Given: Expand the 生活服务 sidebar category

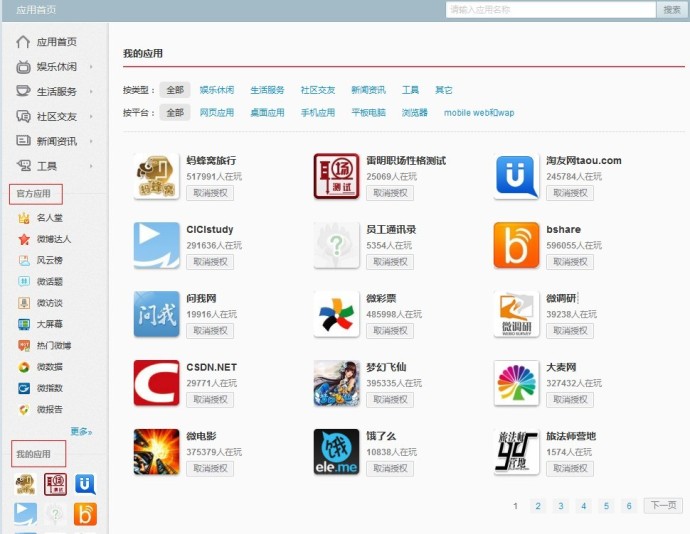Looking at the screenshot, I should click(x=55, y=92).
